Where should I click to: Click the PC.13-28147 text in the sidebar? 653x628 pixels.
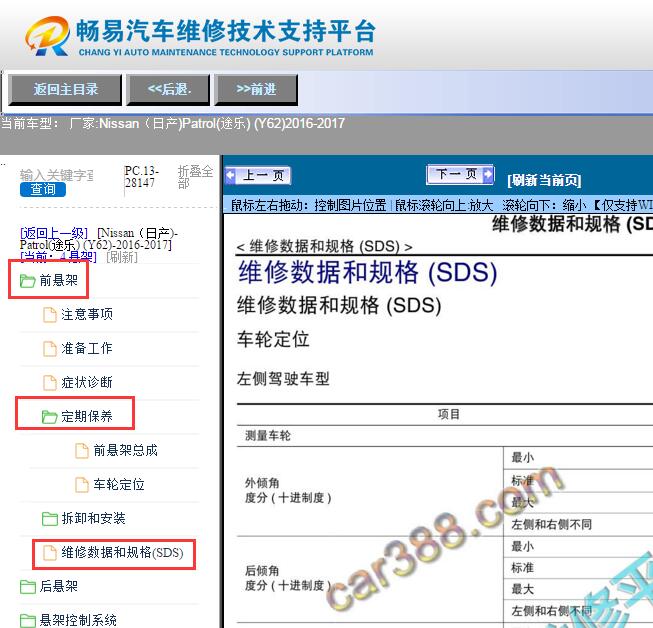(142, 177)
